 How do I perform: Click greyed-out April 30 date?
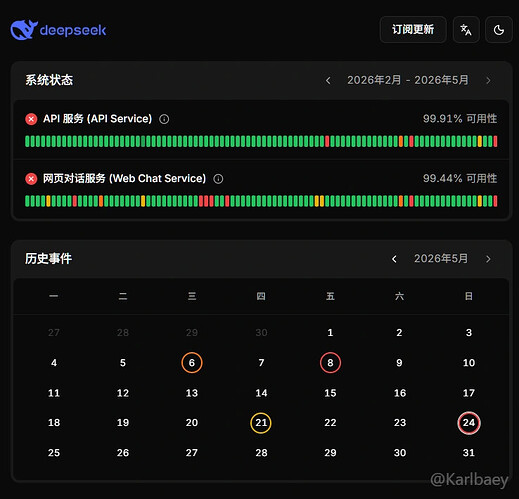[261, 332]
